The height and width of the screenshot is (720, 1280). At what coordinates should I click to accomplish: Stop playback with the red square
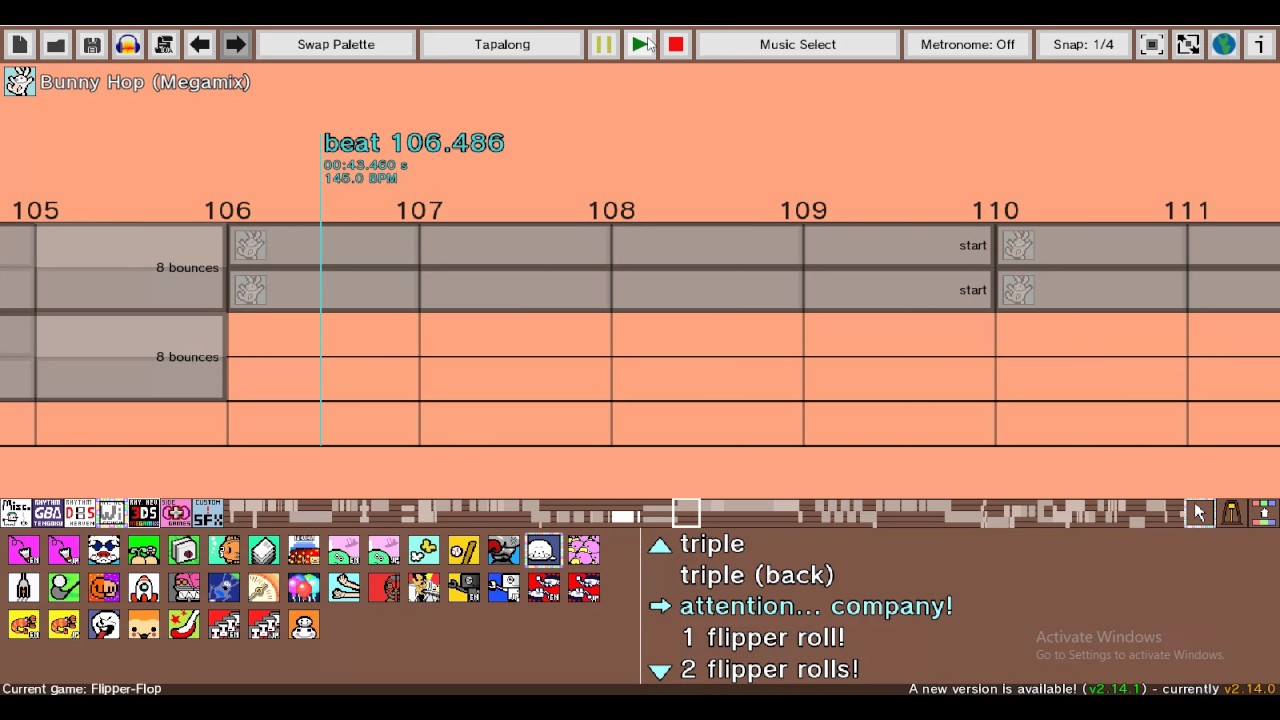click(x=676, y=44)
